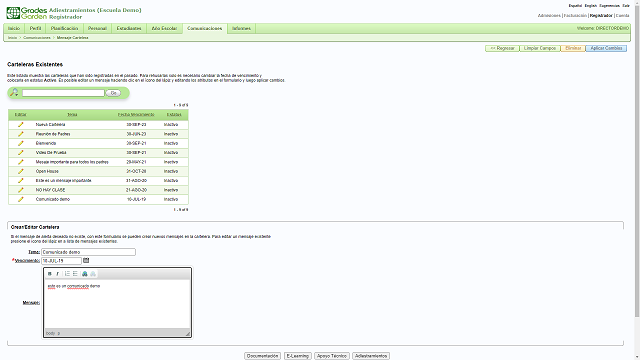Toggle bold in the message editor
The height and width of the screenshot is (360, 640).
coord(50,274)
